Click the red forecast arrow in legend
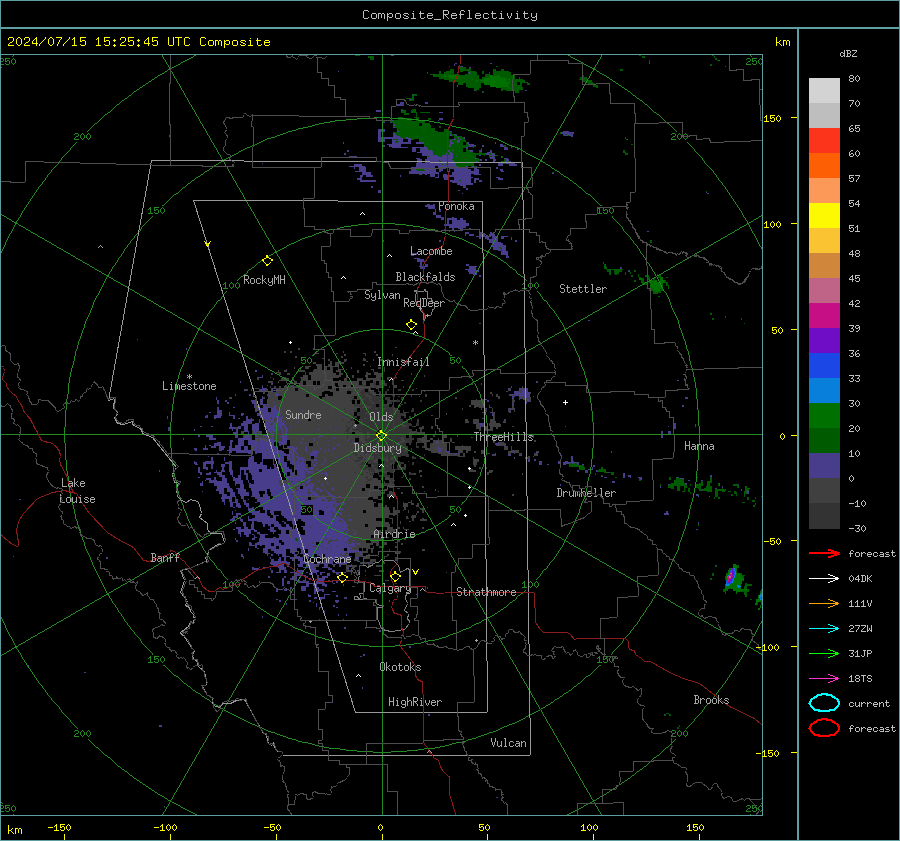This screenshot has width=900, height=841. (x=824, y=553)
